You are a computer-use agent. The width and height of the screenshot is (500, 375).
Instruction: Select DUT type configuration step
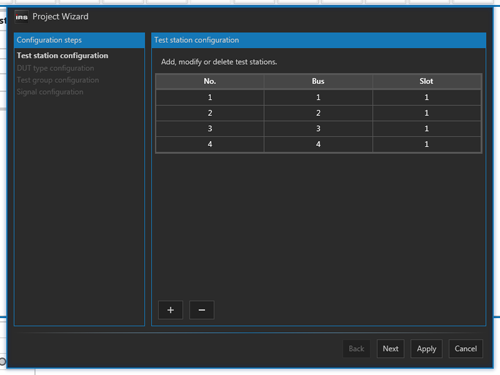pyautogui.click(x=55, y=68)
